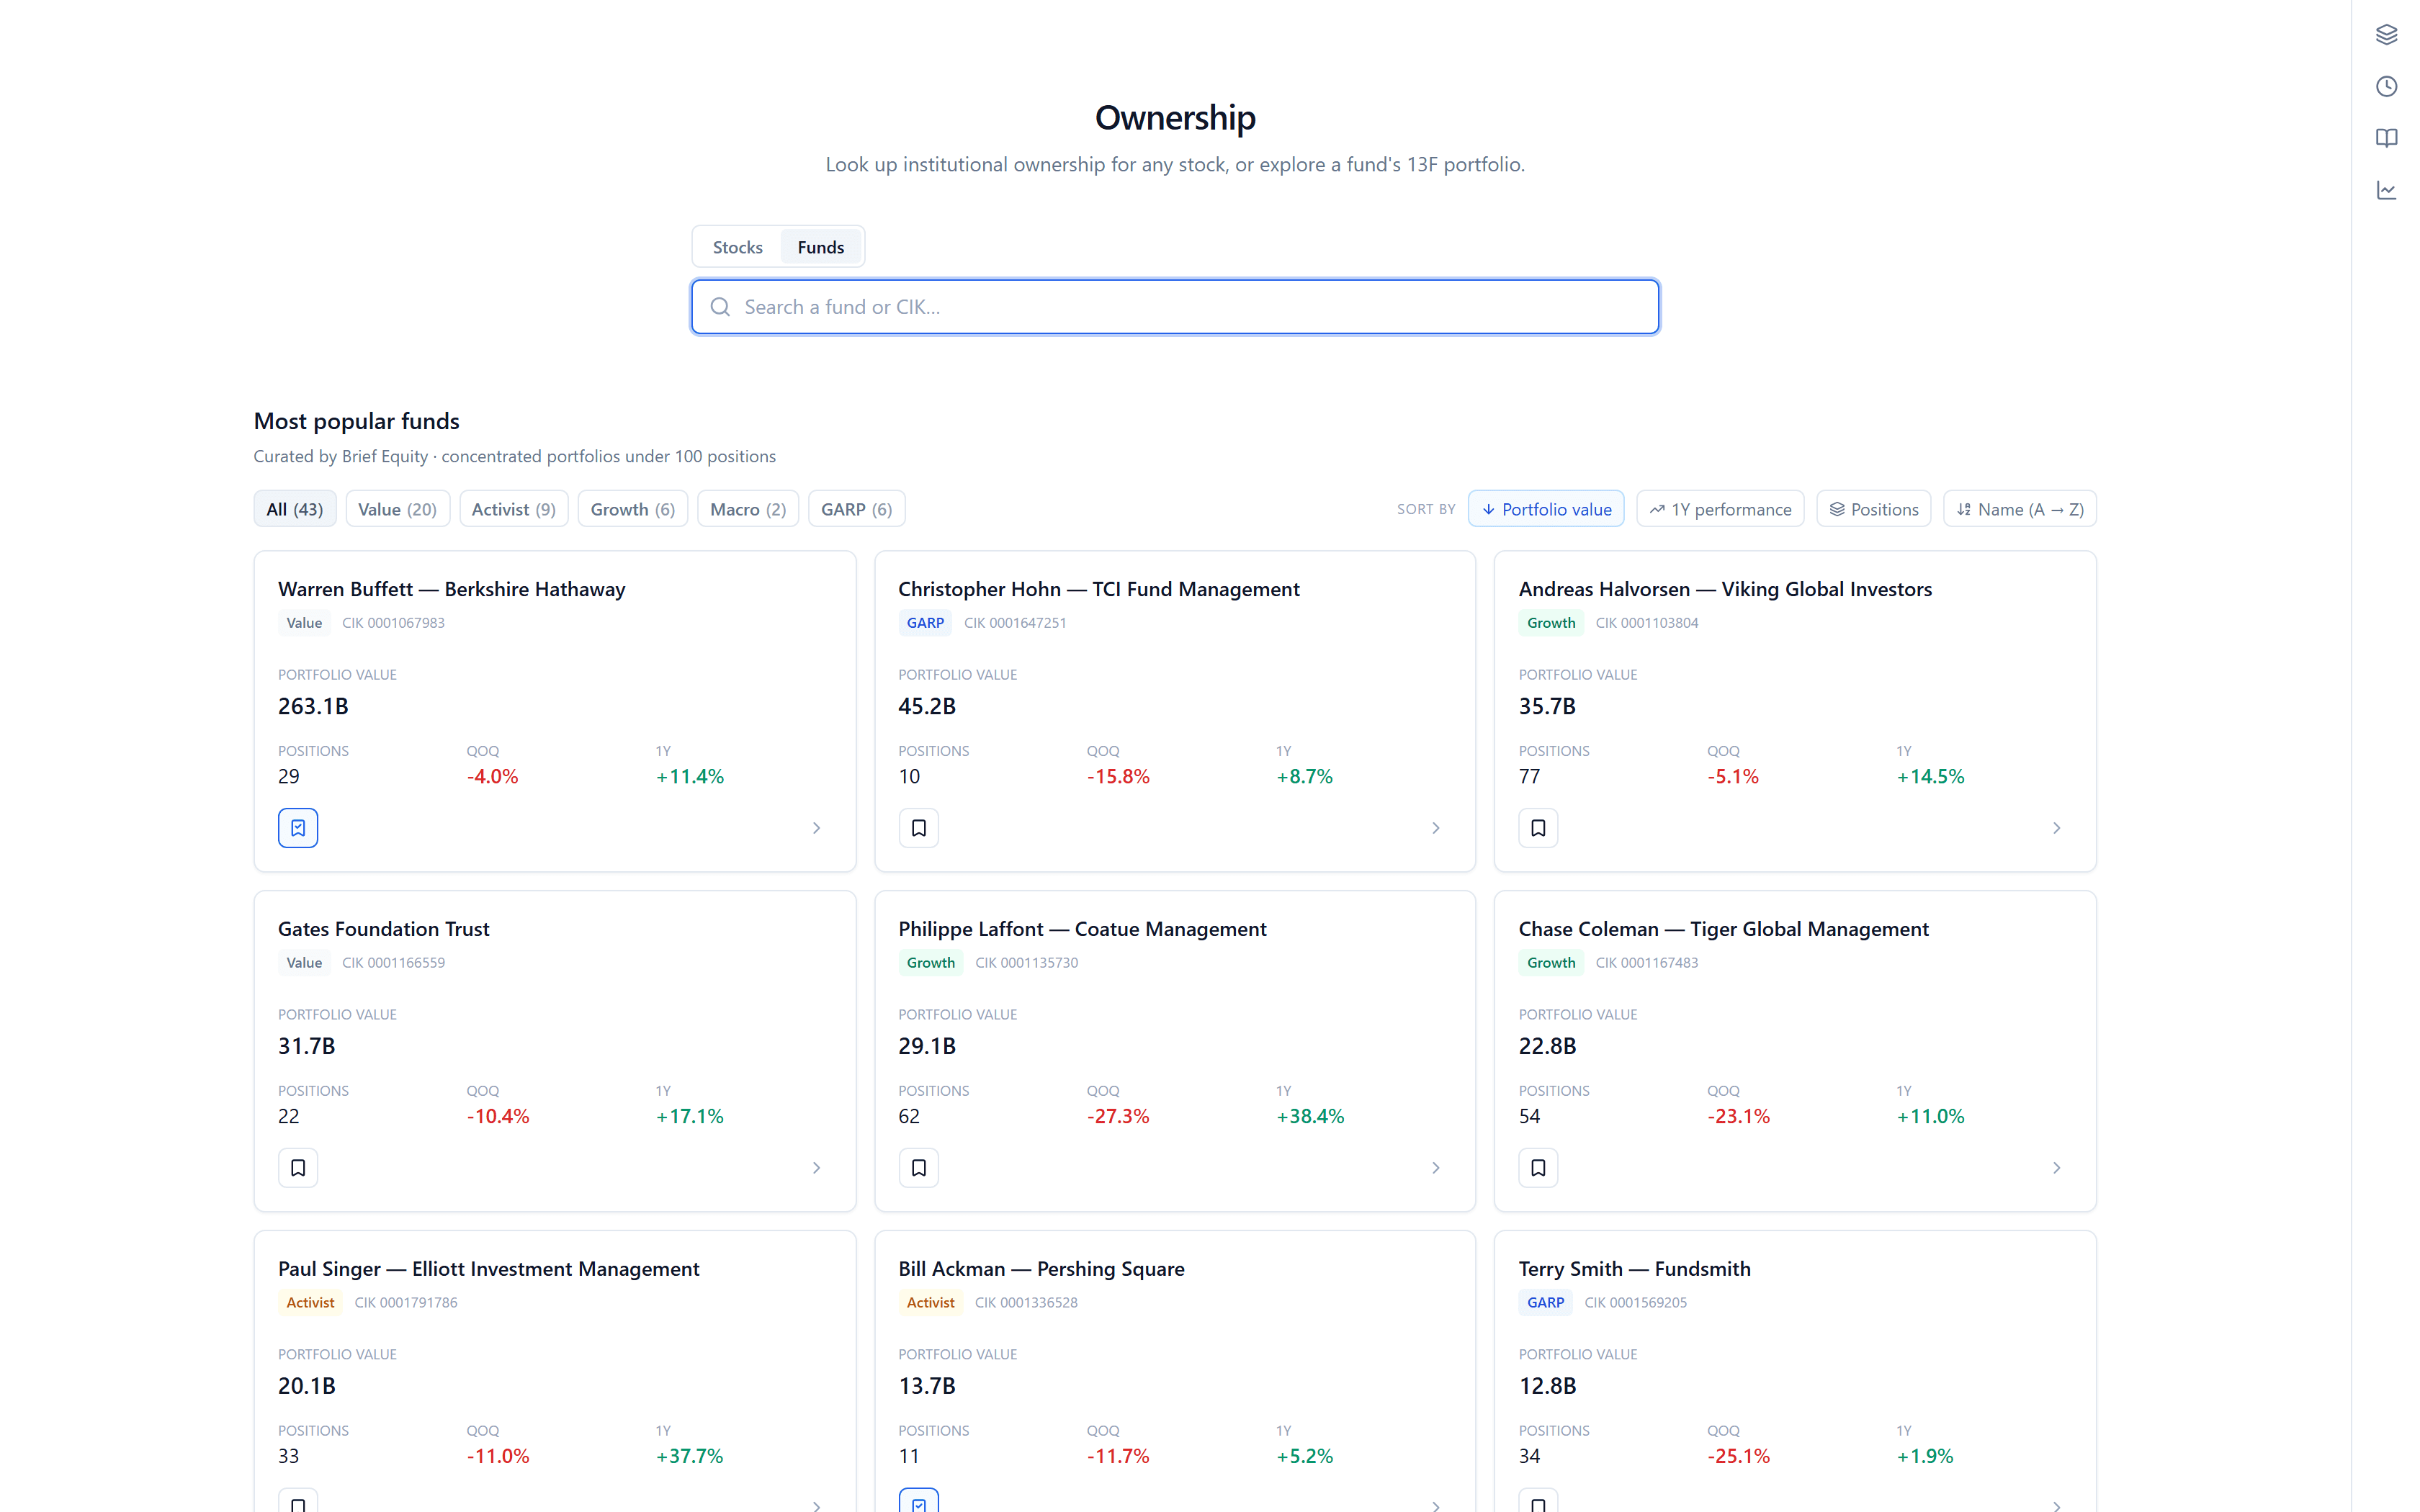The height and width of the screenshot is (1512, 2420).
Task: Open Christopher Hohn — TCI Fund Management title
Action: pos(1098,589)
